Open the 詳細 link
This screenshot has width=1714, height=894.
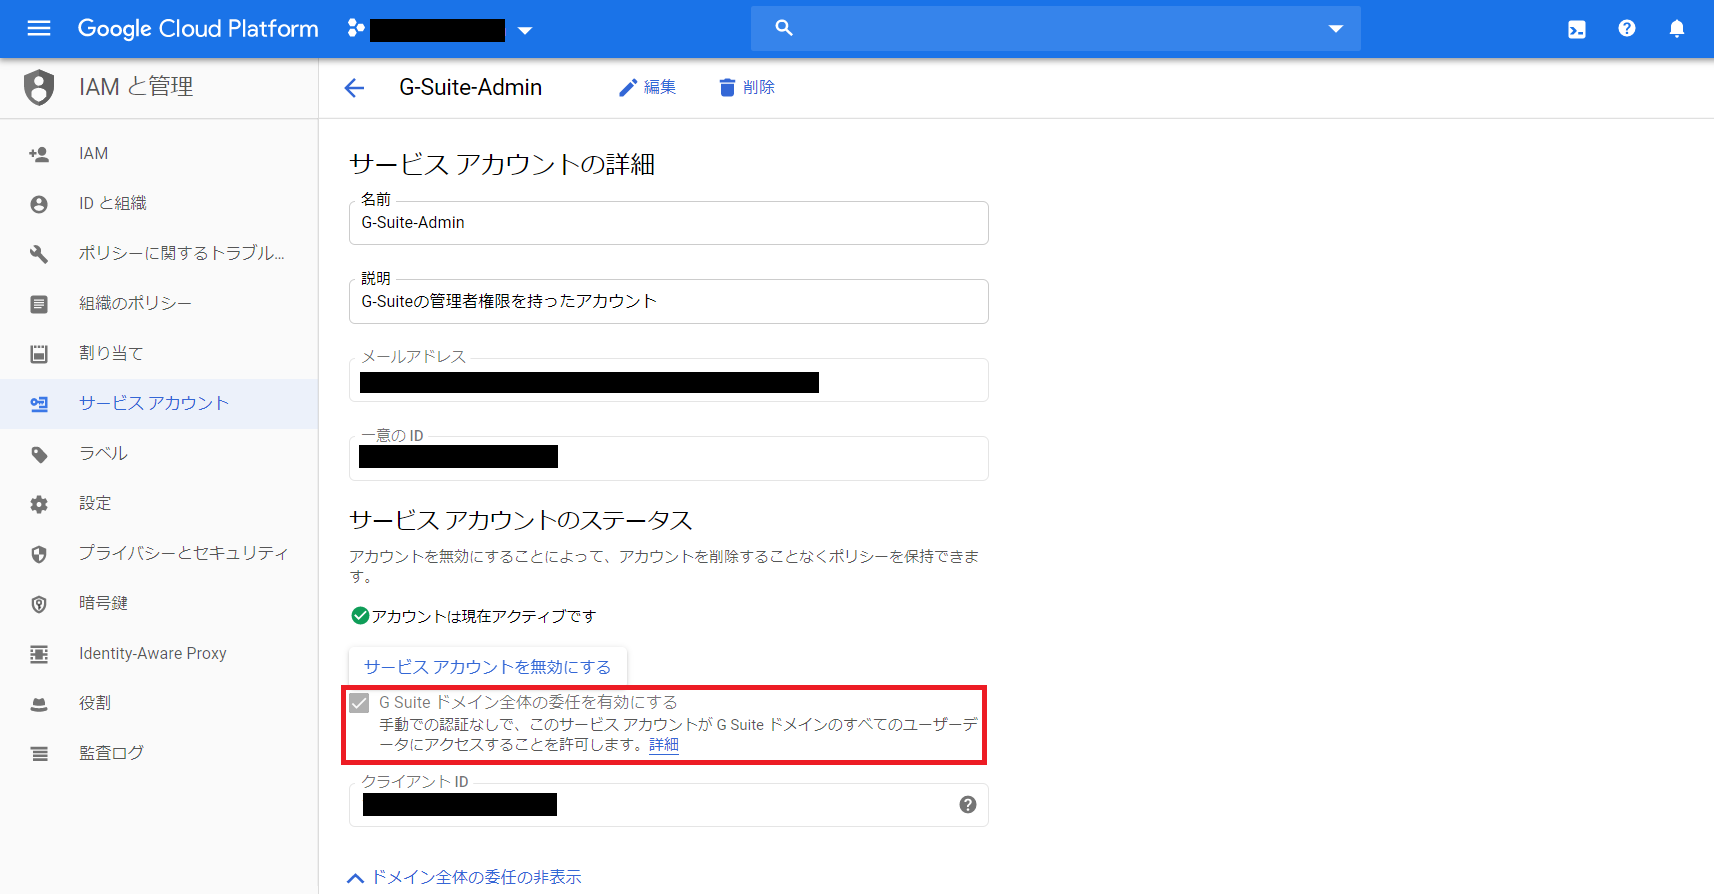(664, 745)
